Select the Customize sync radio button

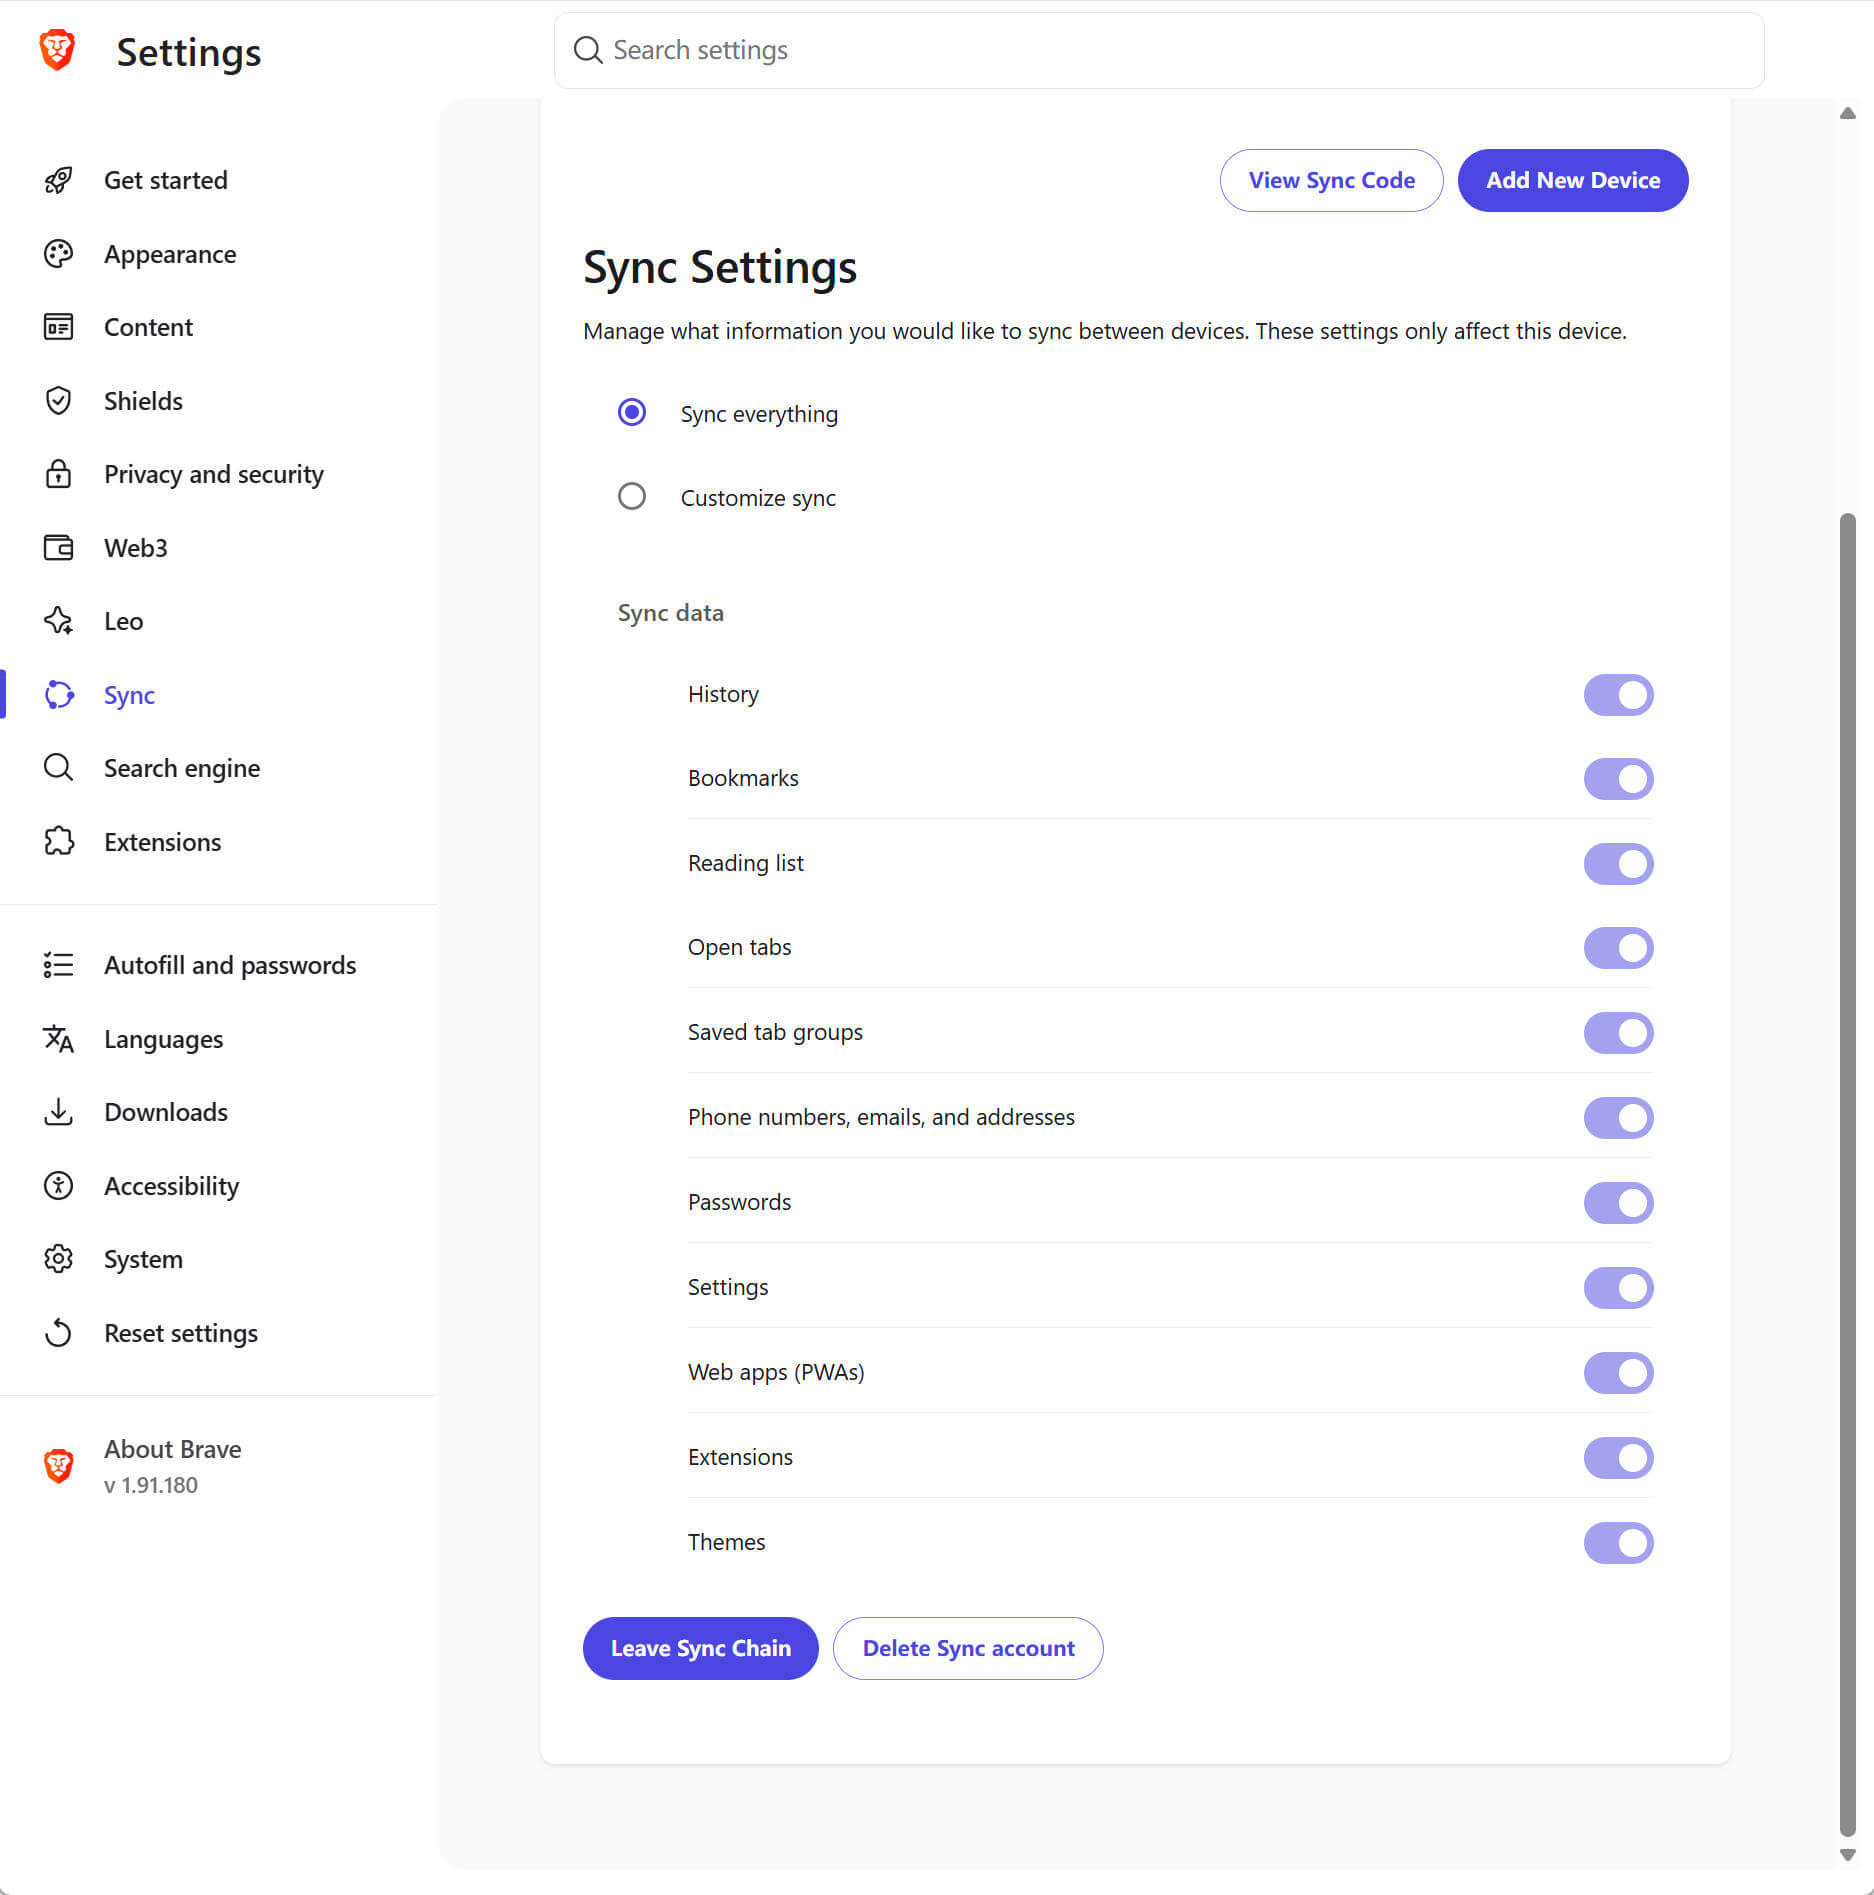632,496
